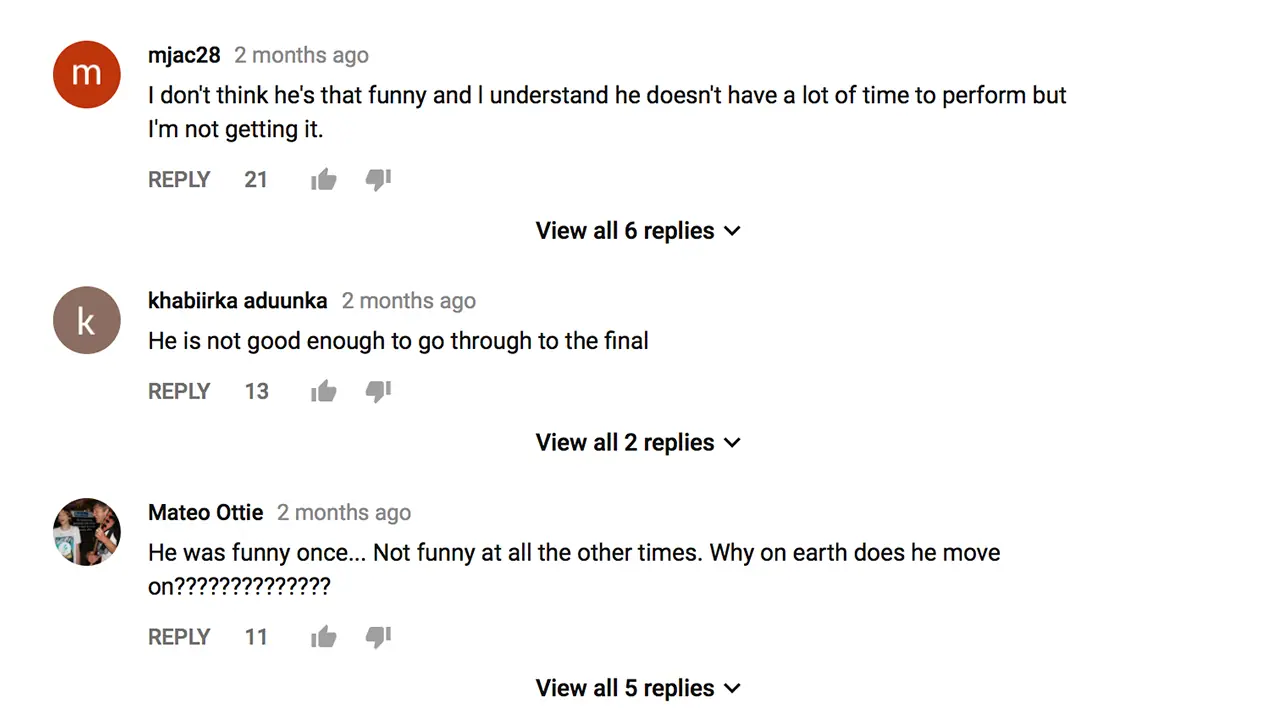1280x720 pixels.
Task: Expand View all 2 replies
Action: [x=638, y=443]
